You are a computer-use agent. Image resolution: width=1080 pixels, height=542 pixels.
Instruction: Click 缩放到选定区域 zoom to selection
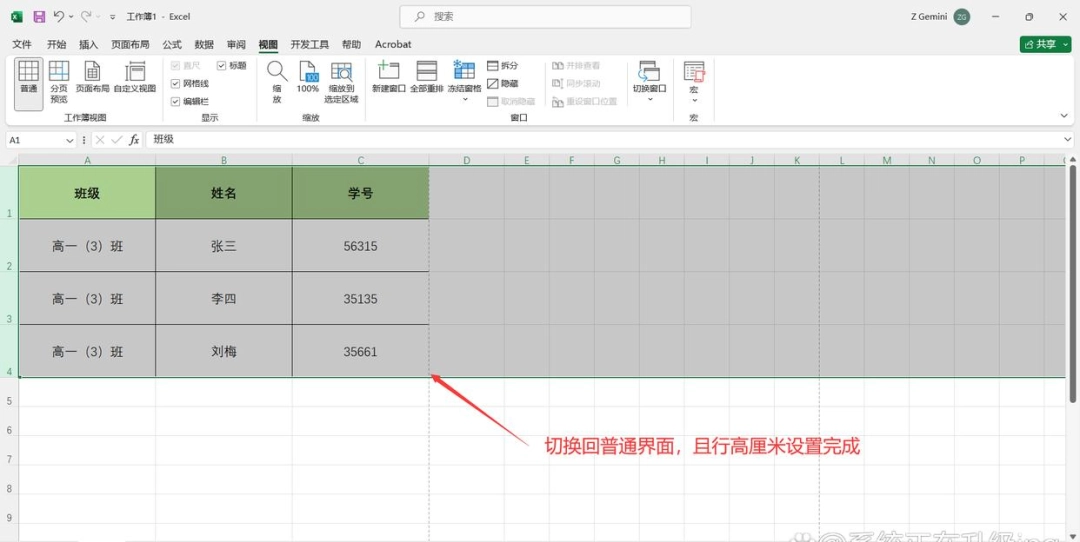click(x=342, y=83)
